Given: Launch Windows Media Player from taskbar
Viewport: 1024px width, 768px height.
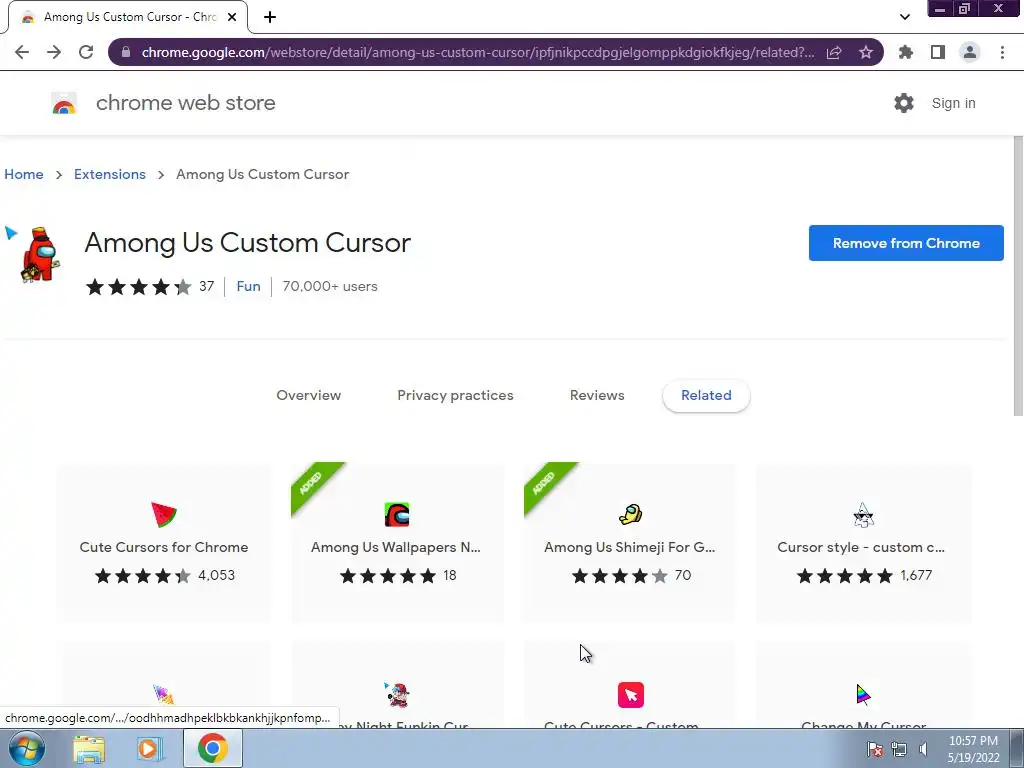Looking at the screenshot, I should pyautogui.click(x=150, y=749).
